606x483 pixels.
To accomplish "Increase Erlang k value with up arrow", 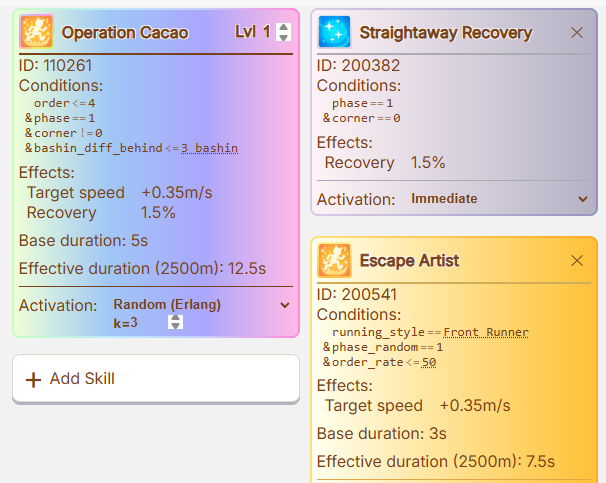I will point(175,318).
